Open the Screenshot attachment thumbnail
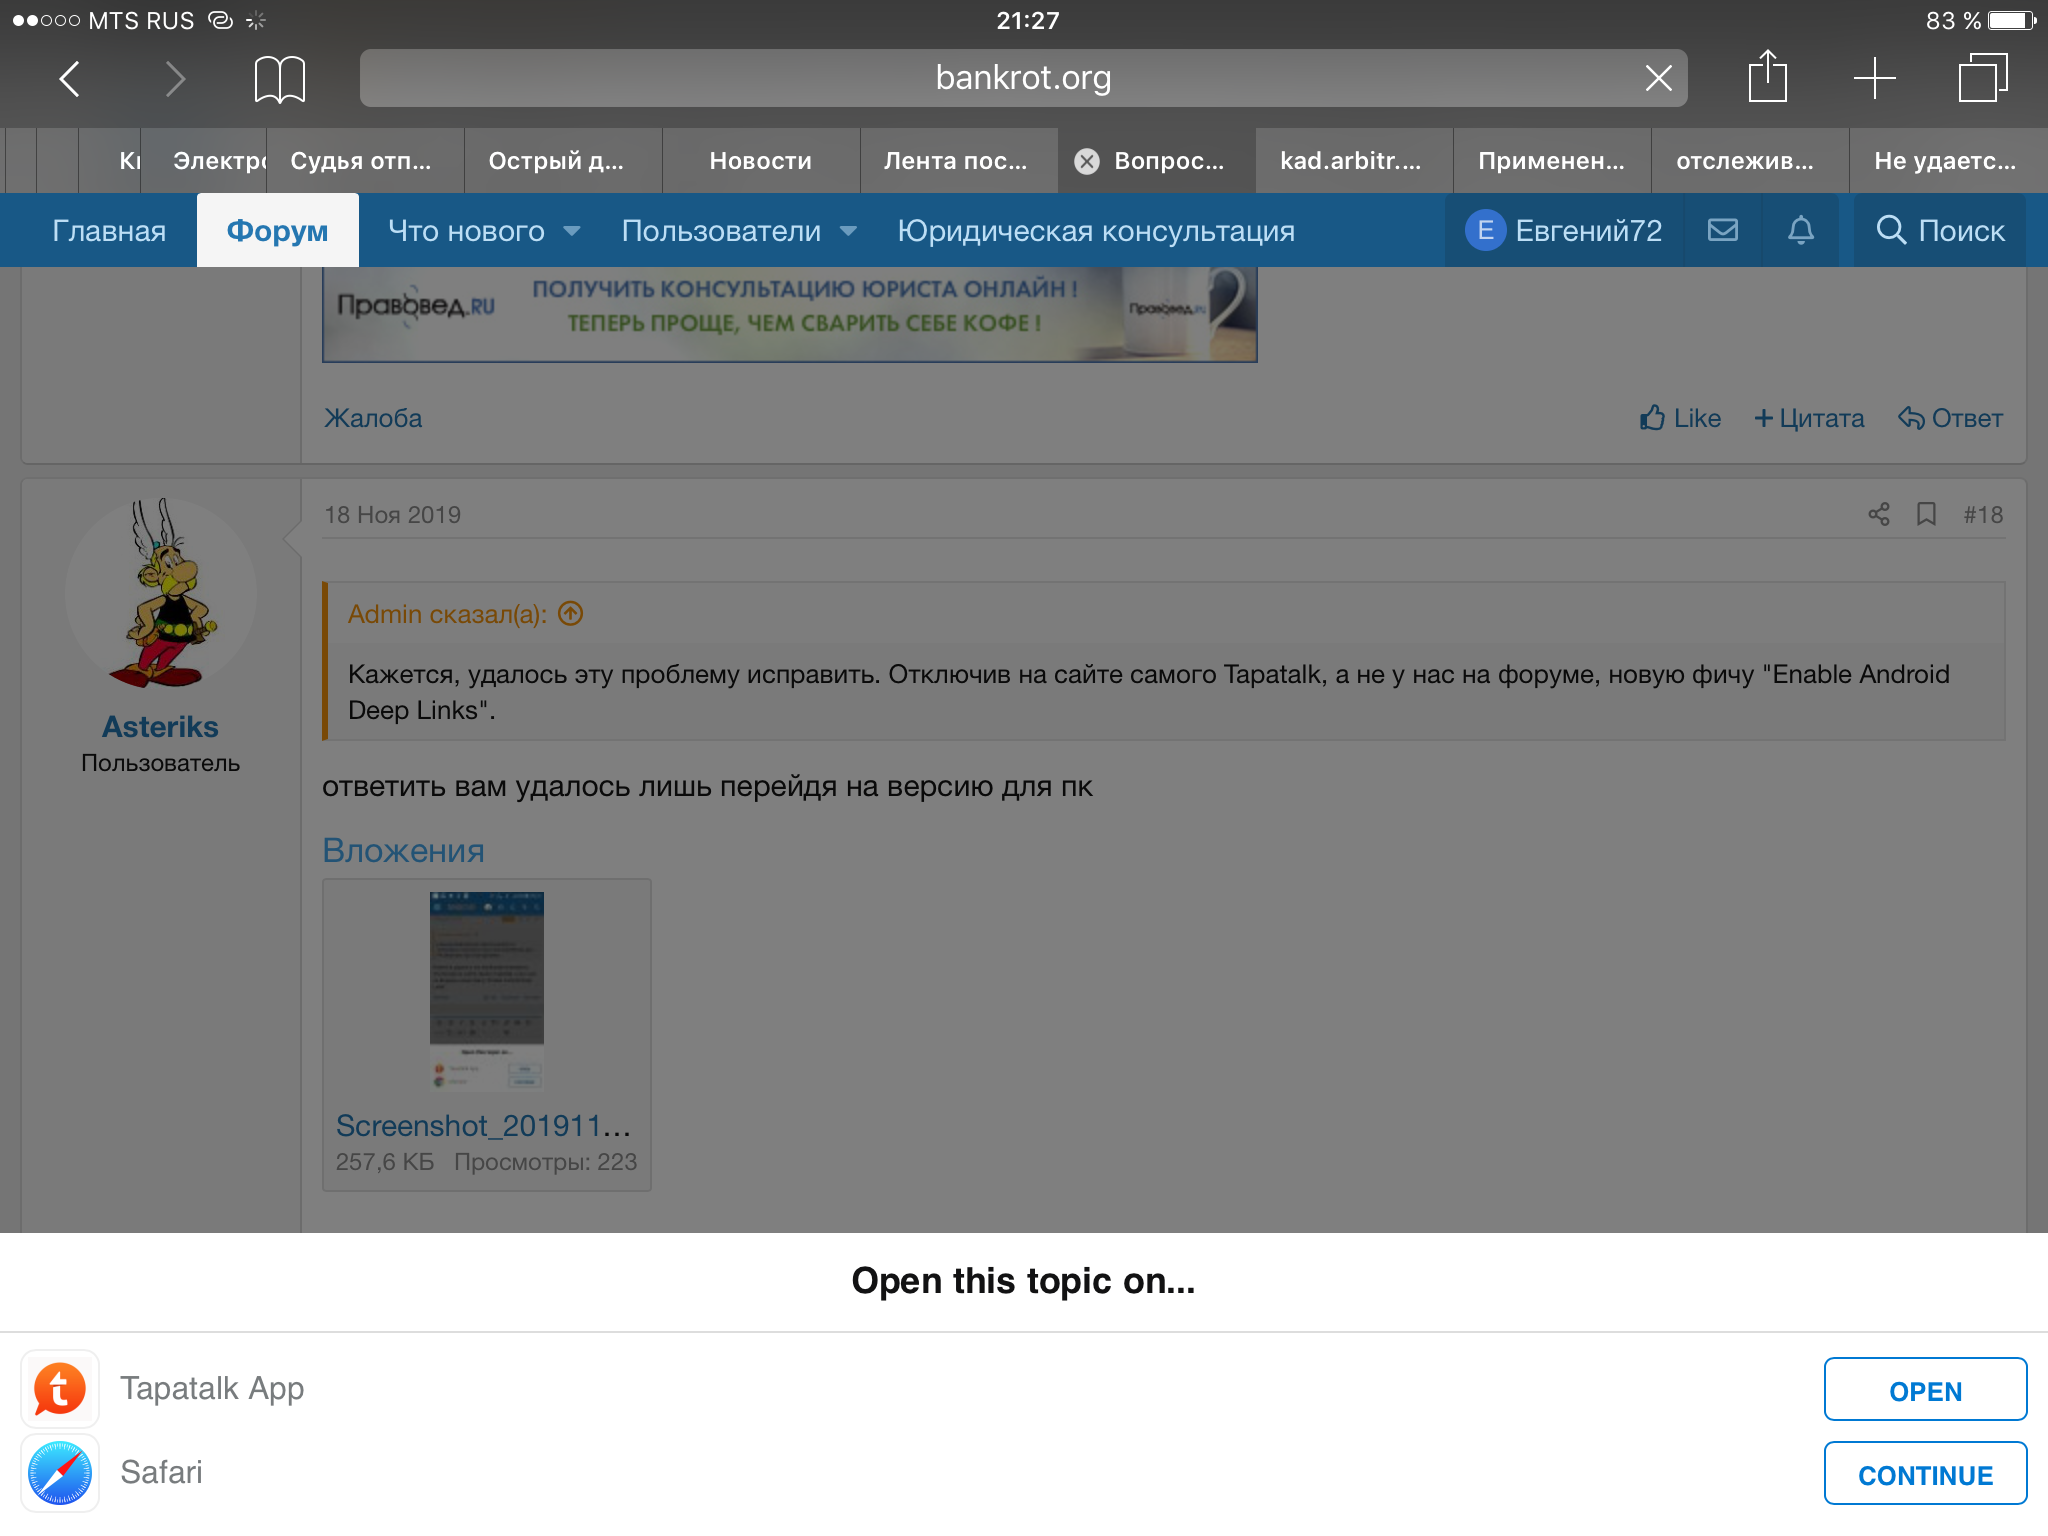This screenshot has height=1536, width=2048. pos(486,990)
